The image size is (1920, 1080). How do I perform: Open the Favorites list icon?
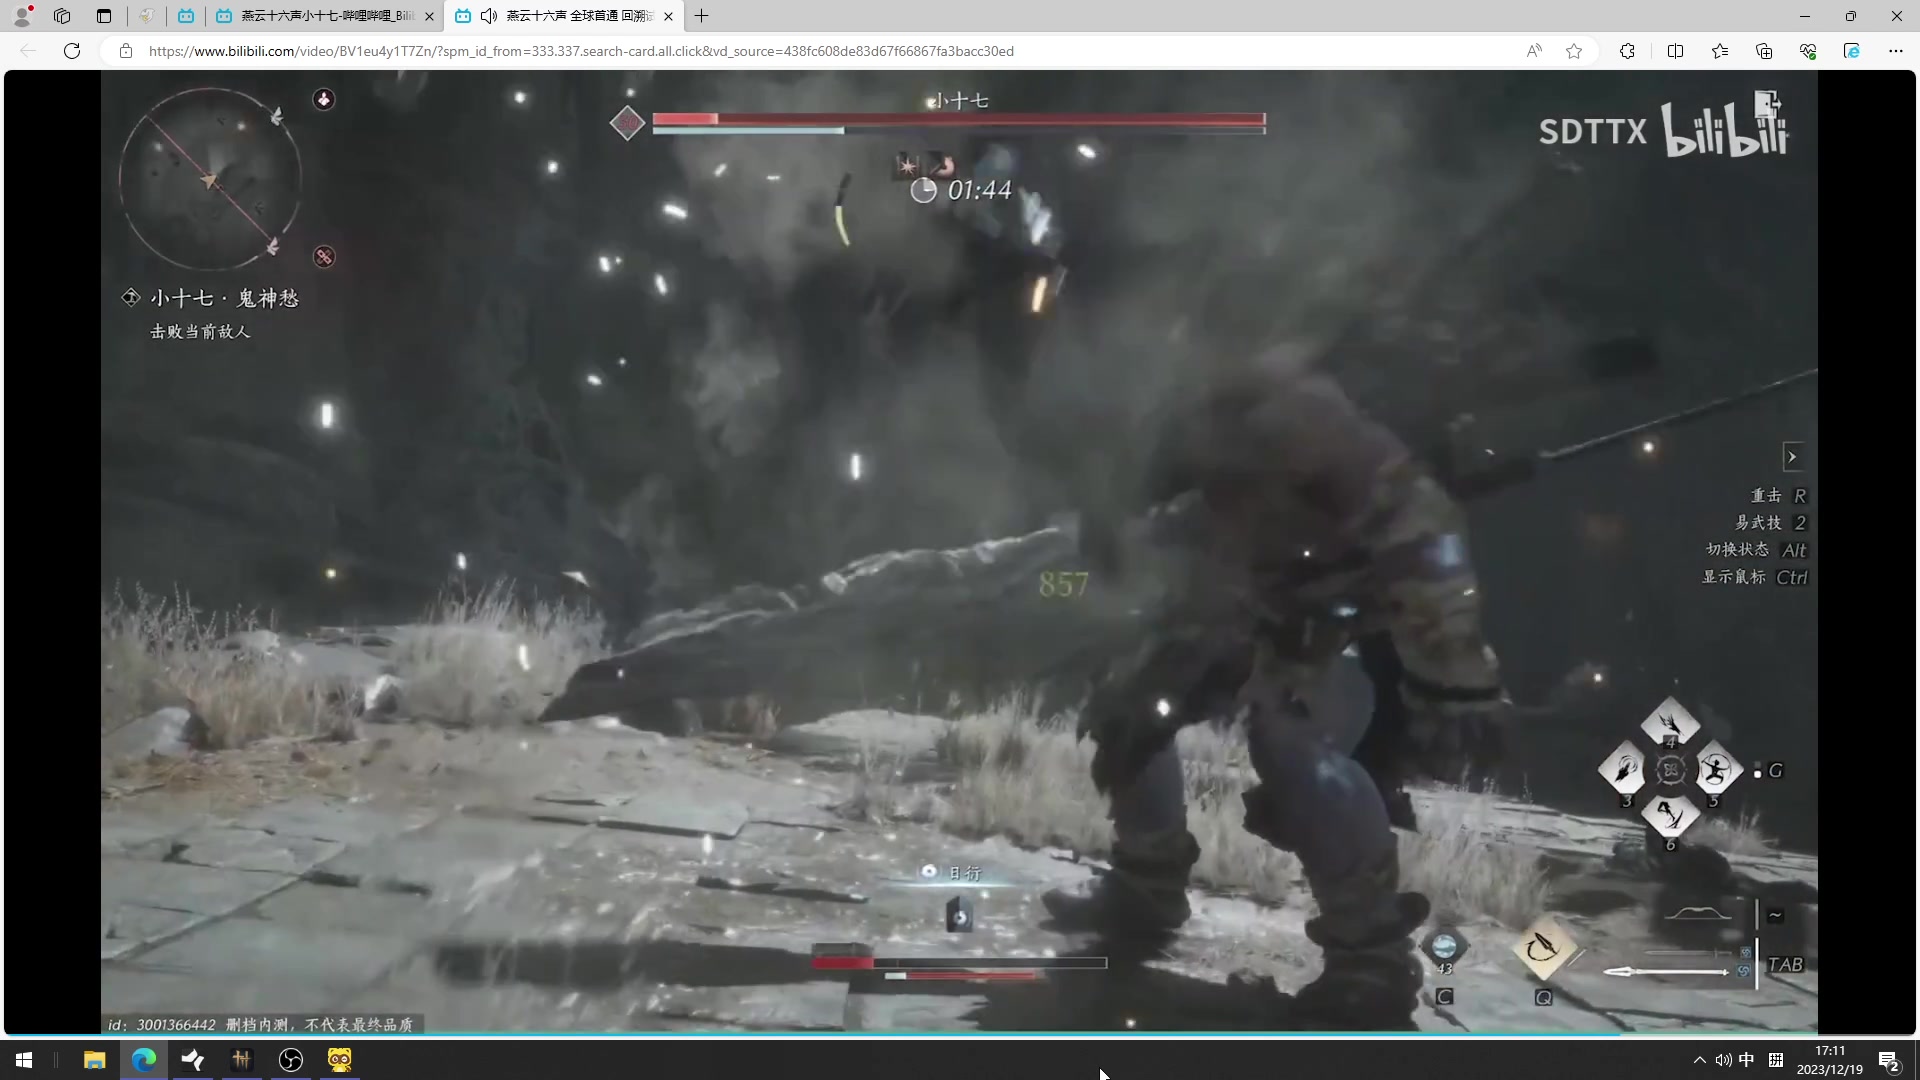pos(1720,51)
